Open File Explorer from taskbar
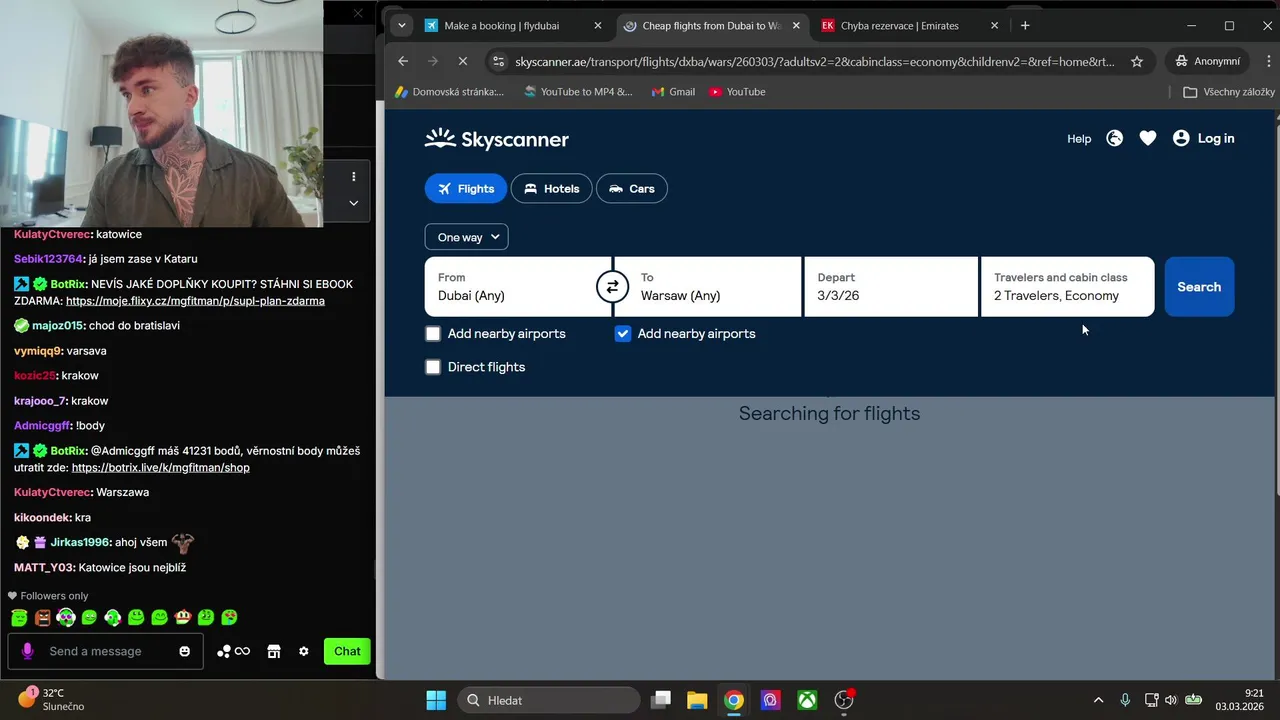The width and height of the screenshot is (1280, 720). coord(697,700)
